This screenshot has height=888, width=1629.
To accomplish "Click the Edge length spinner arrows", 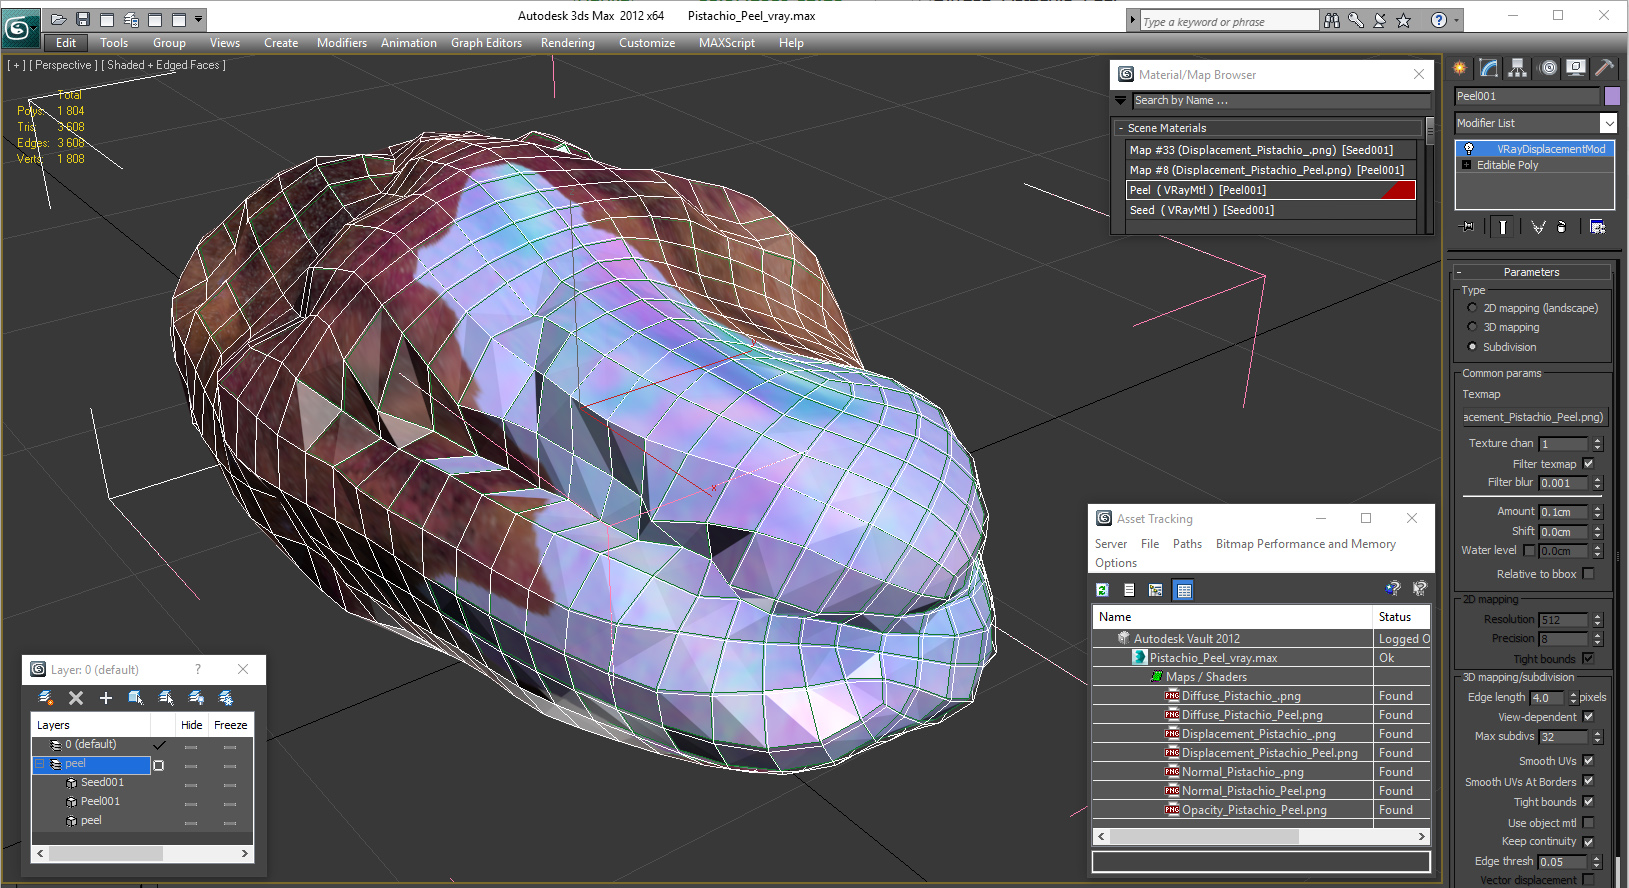I will [x=1573, y=698].
